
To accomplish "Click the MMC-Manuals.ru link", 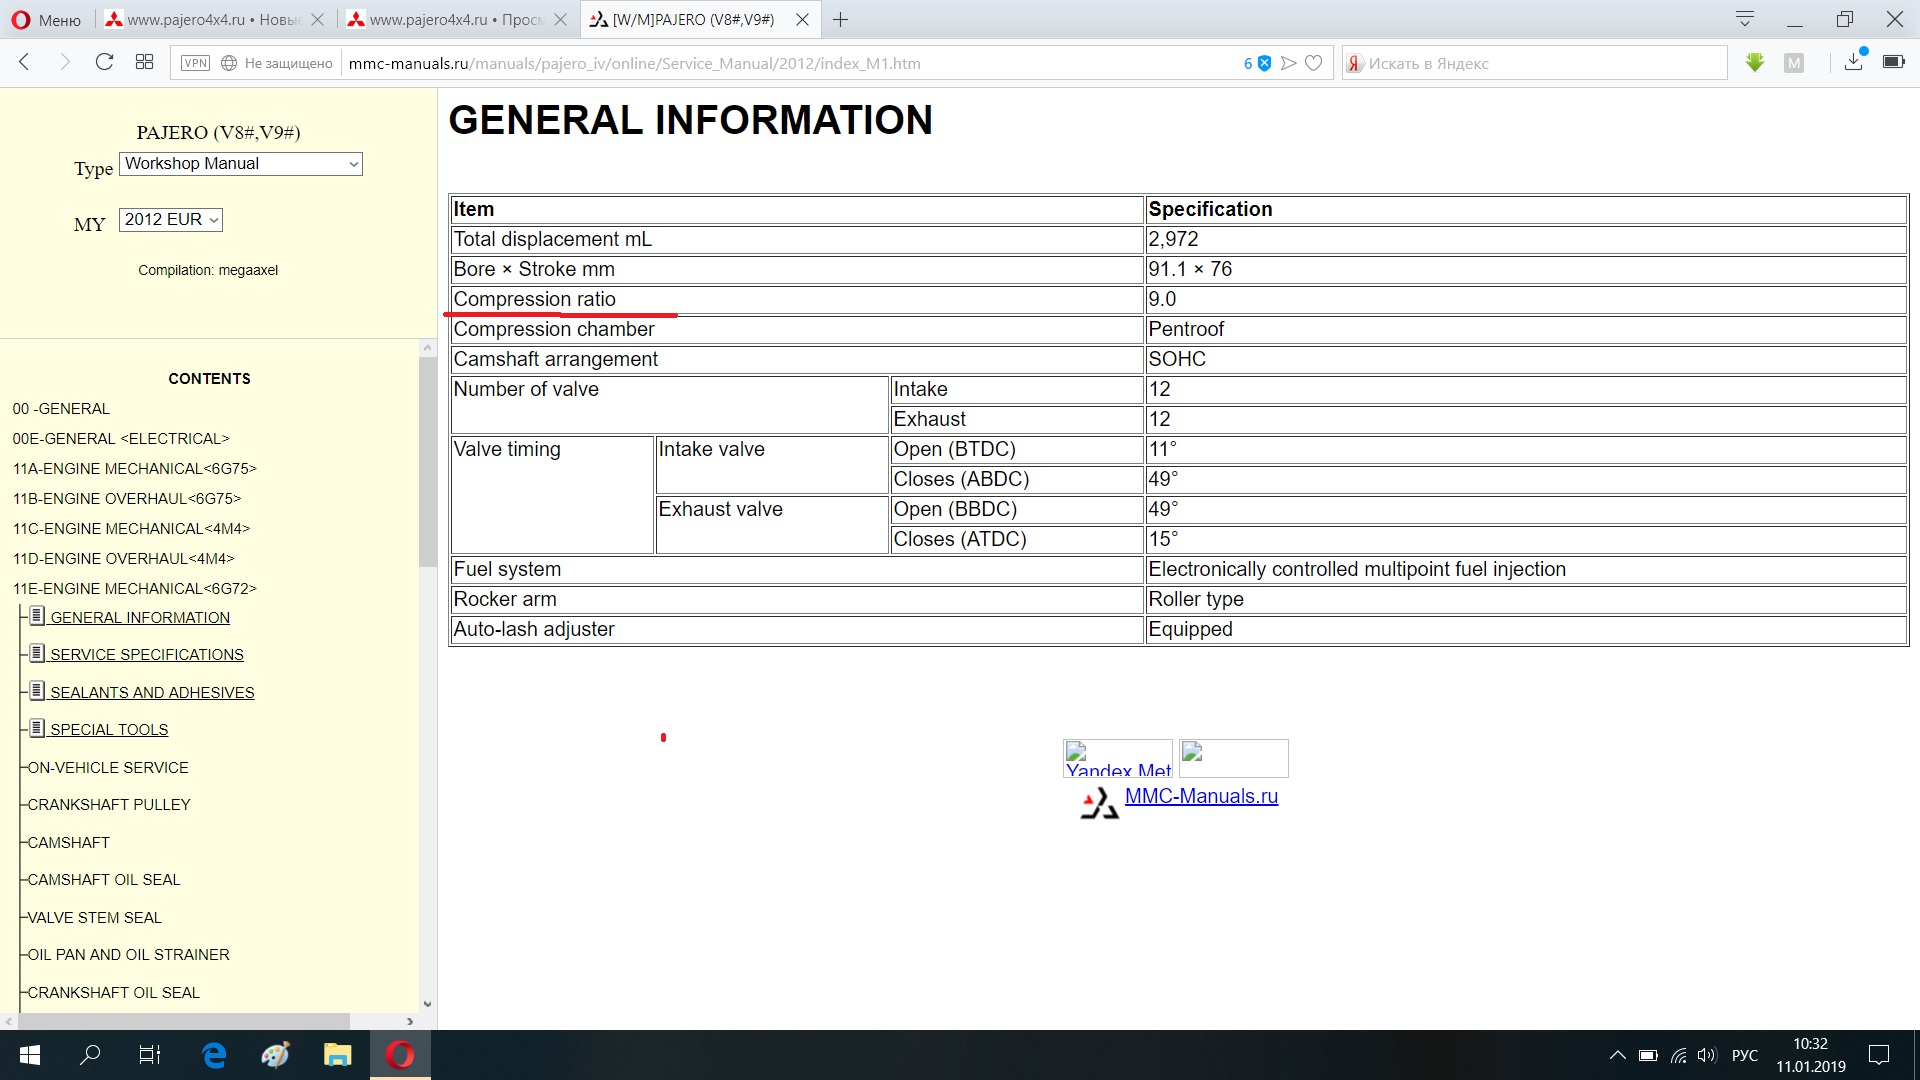I will pos(1201,796).
